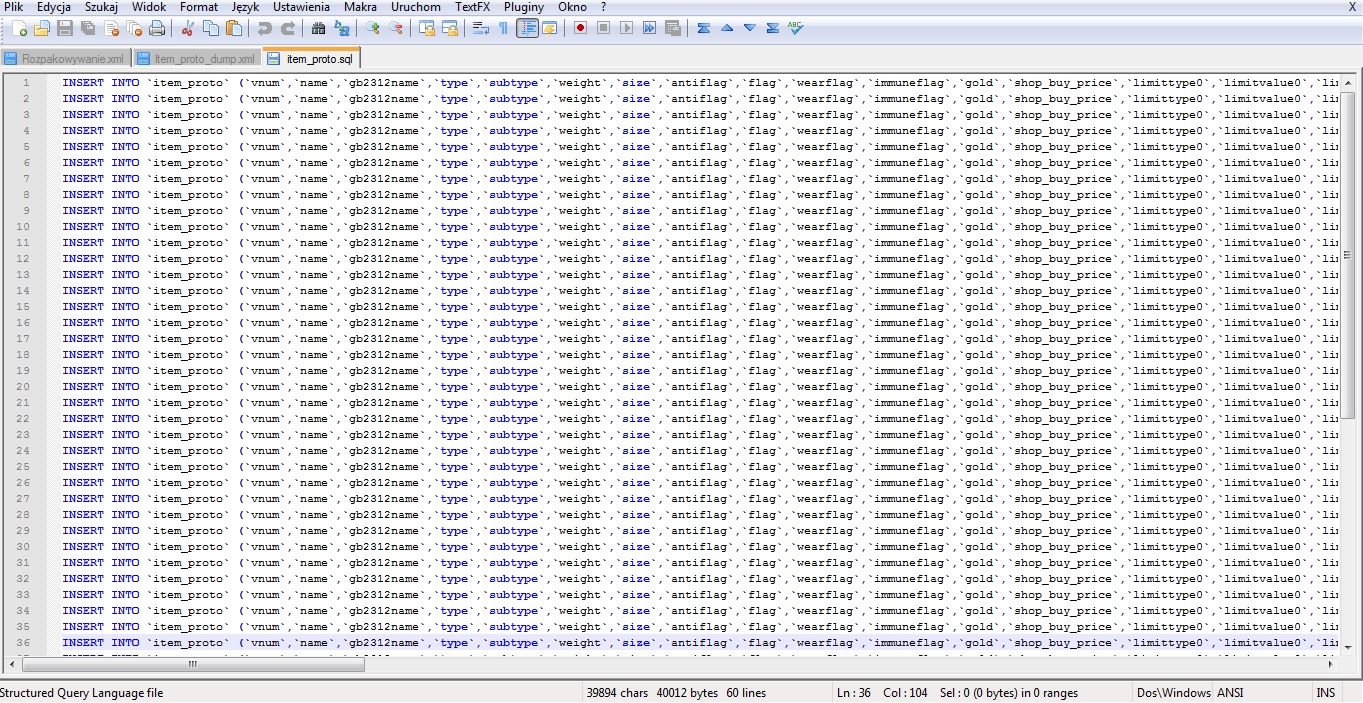
Task: Click the horizontal scrollbar thumb
Action: click(x=192, y=663)
